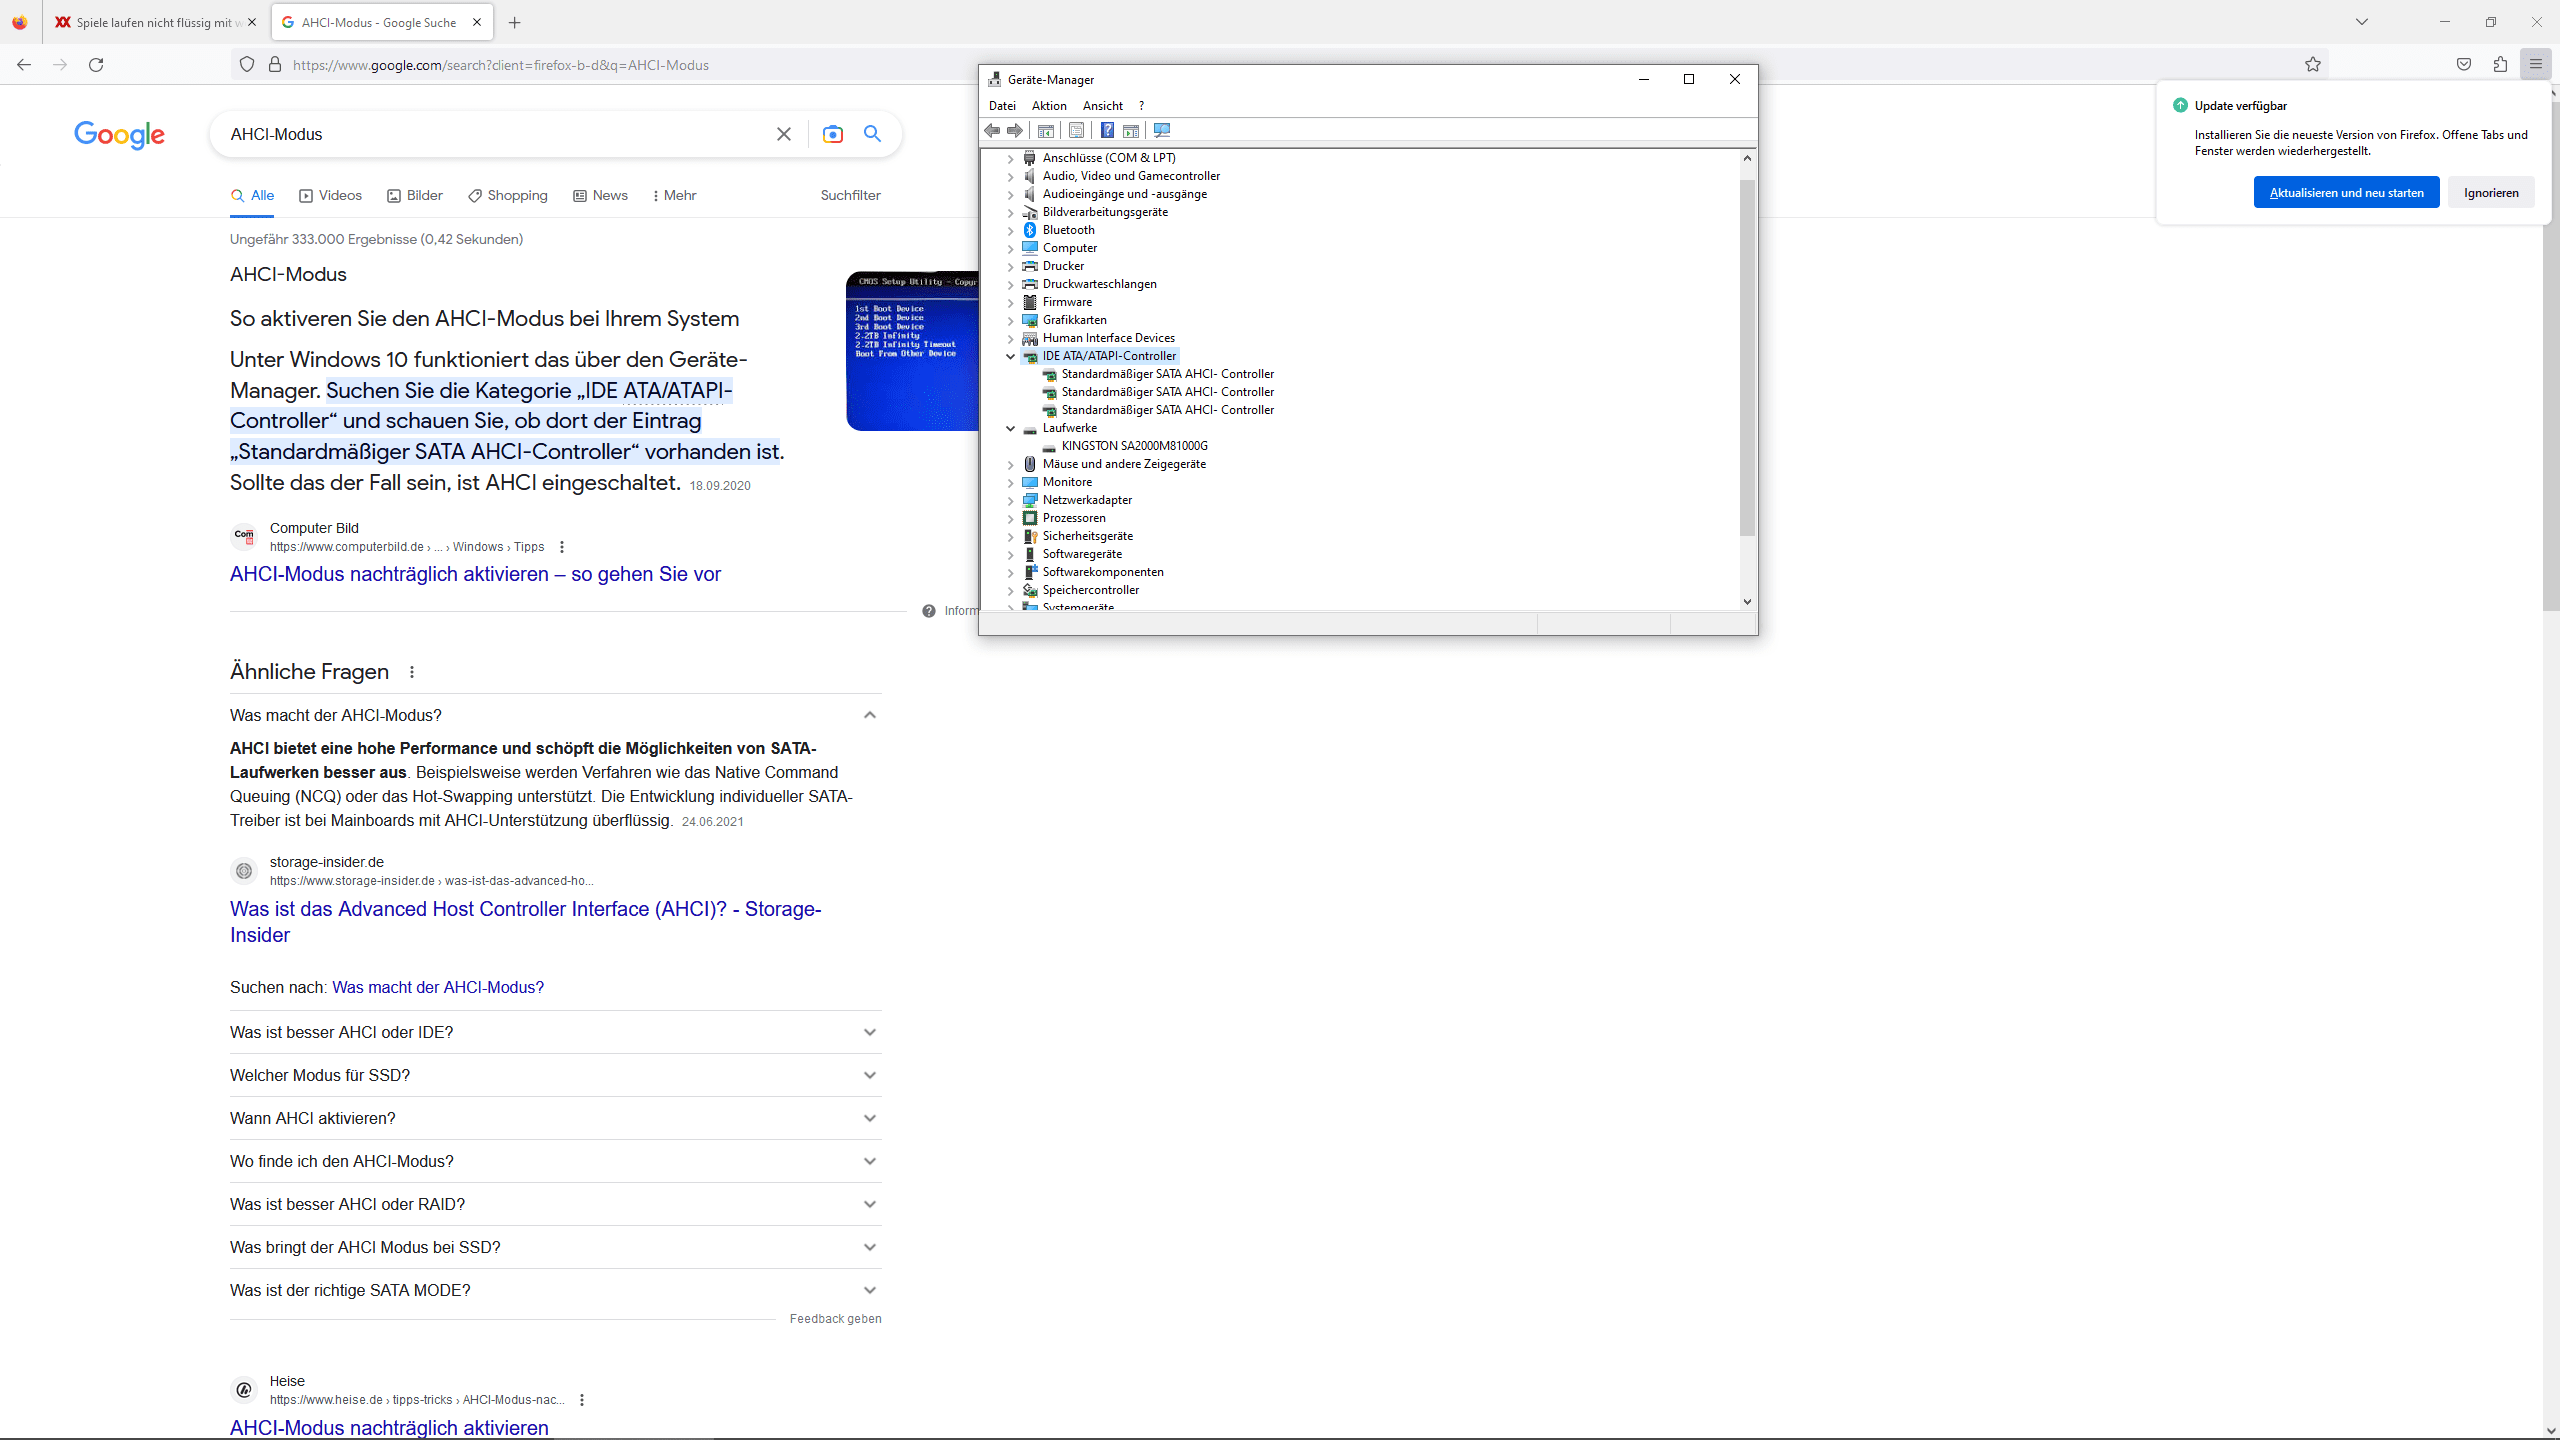Expand the Netzwerkadapter category
This screenshot has width=2560, height=1440.
(1010, 500)
